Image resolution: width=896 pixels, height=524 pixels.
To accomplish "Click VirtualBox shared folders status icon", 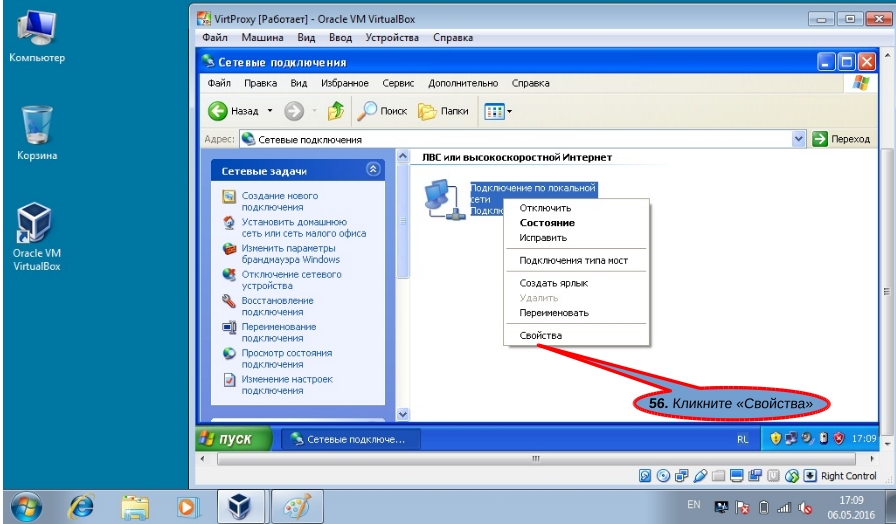I will (718, 475).
